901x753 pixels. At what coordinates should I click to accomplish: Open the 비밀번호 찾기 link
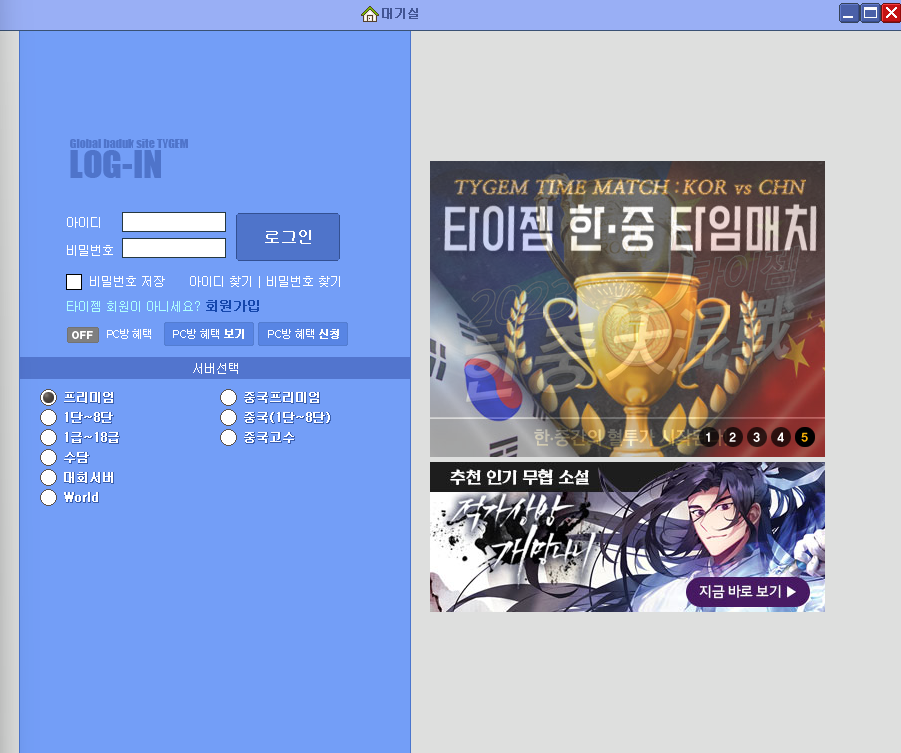point(303,282)
